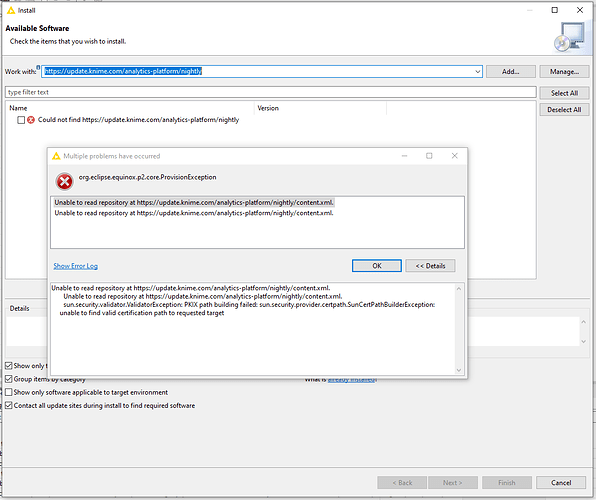Click the KNIME warning triangle in Install title
This screenshot has width=596, height=500.
click(11, 10)
